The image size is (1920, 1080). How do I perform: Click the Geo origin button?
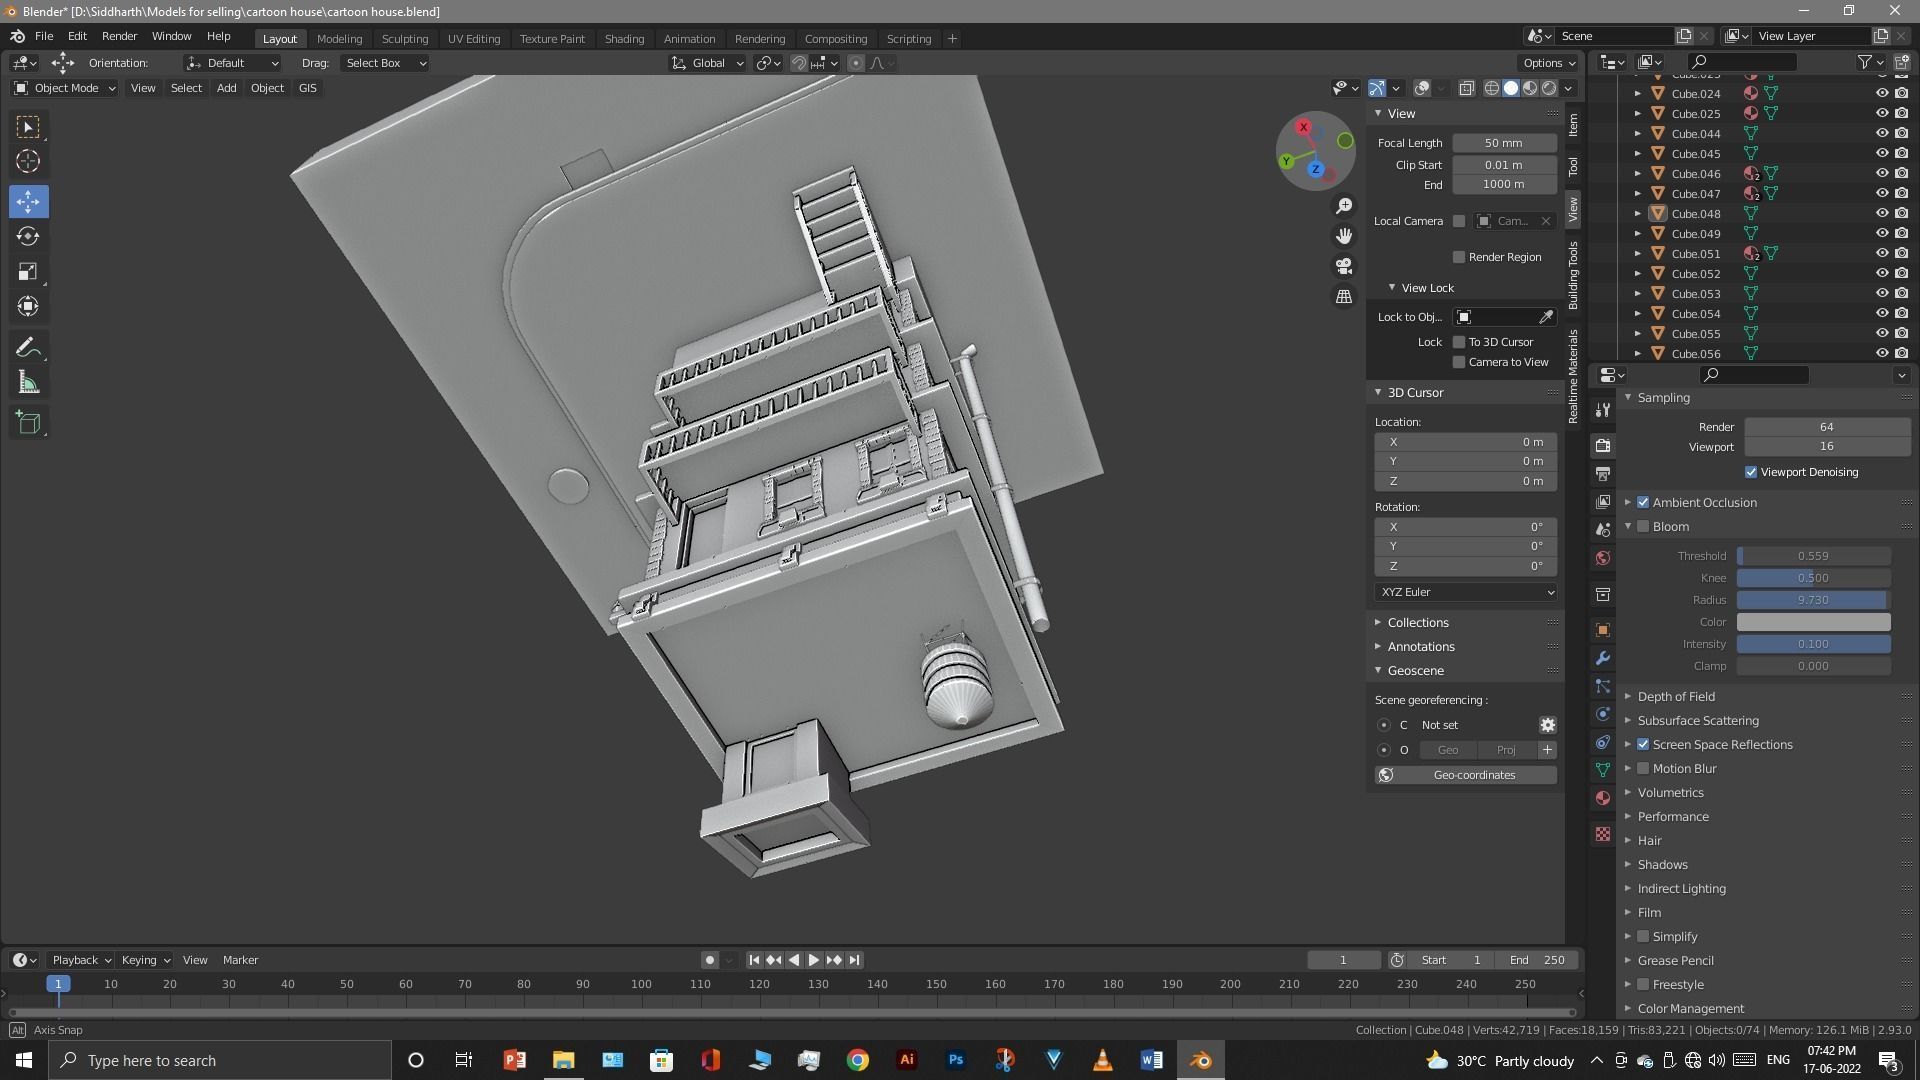coord(1448,750)
